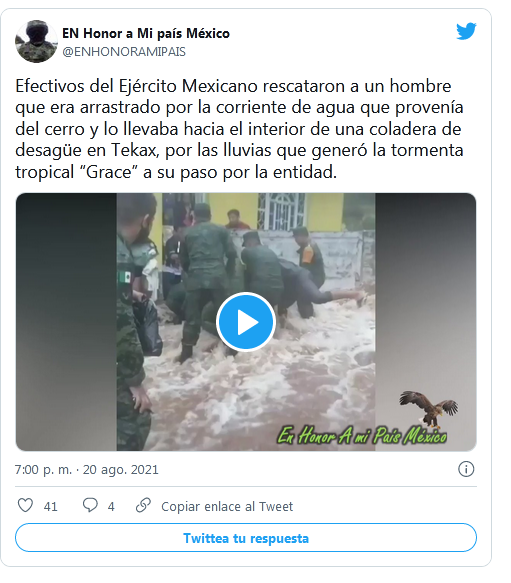Click the chain link copy icon
The width and height of the screenshot is (511, 583).
(143, 505)
